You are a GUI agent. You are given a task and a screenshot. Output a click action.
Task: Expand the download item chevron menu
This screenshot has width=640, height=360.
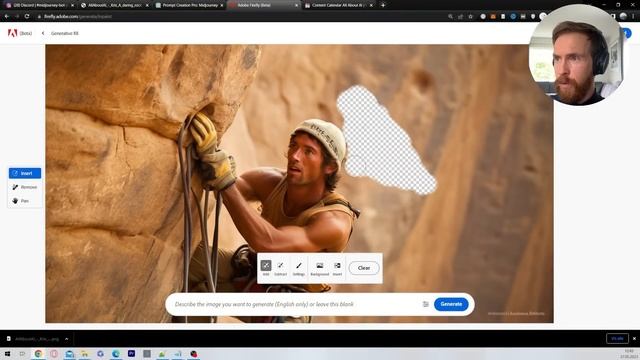[x=67, y=339]
